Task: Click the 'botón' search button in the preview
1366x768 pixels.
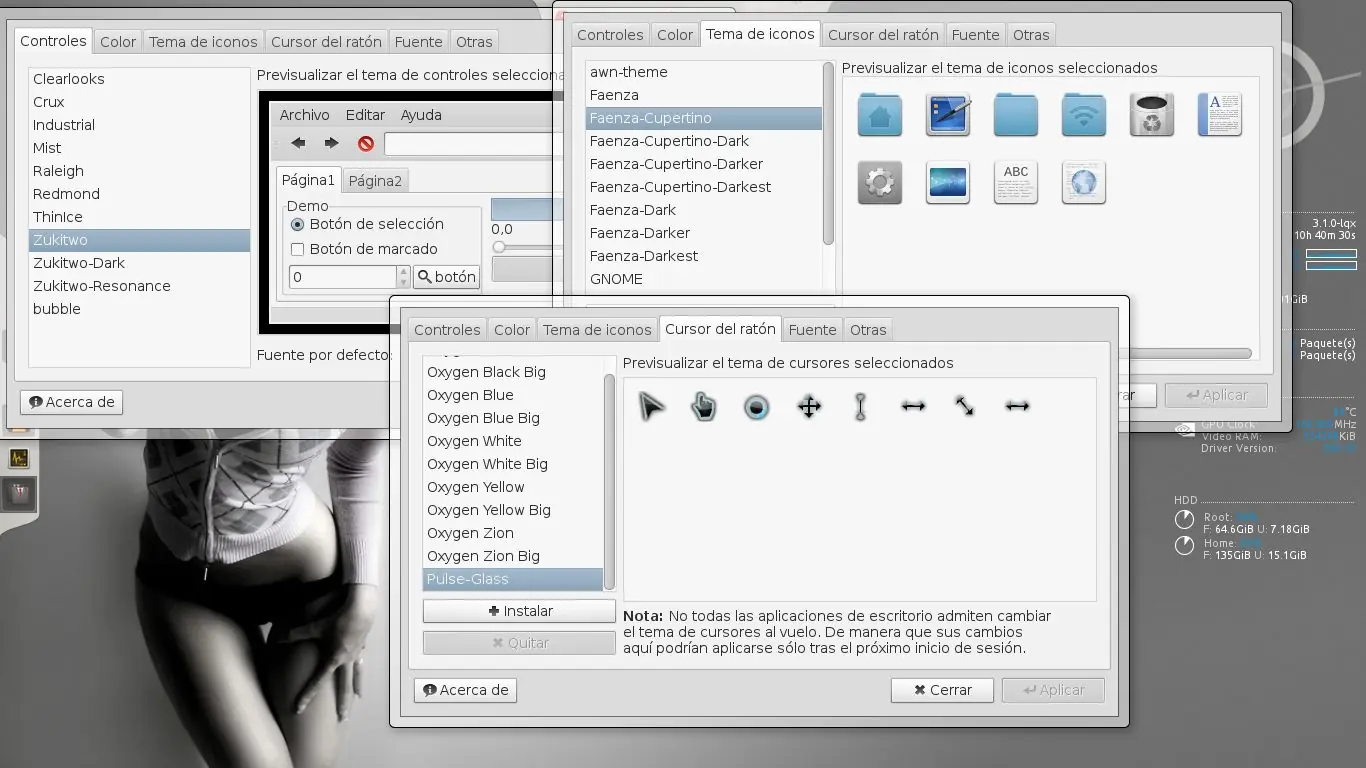Action: 447,277
